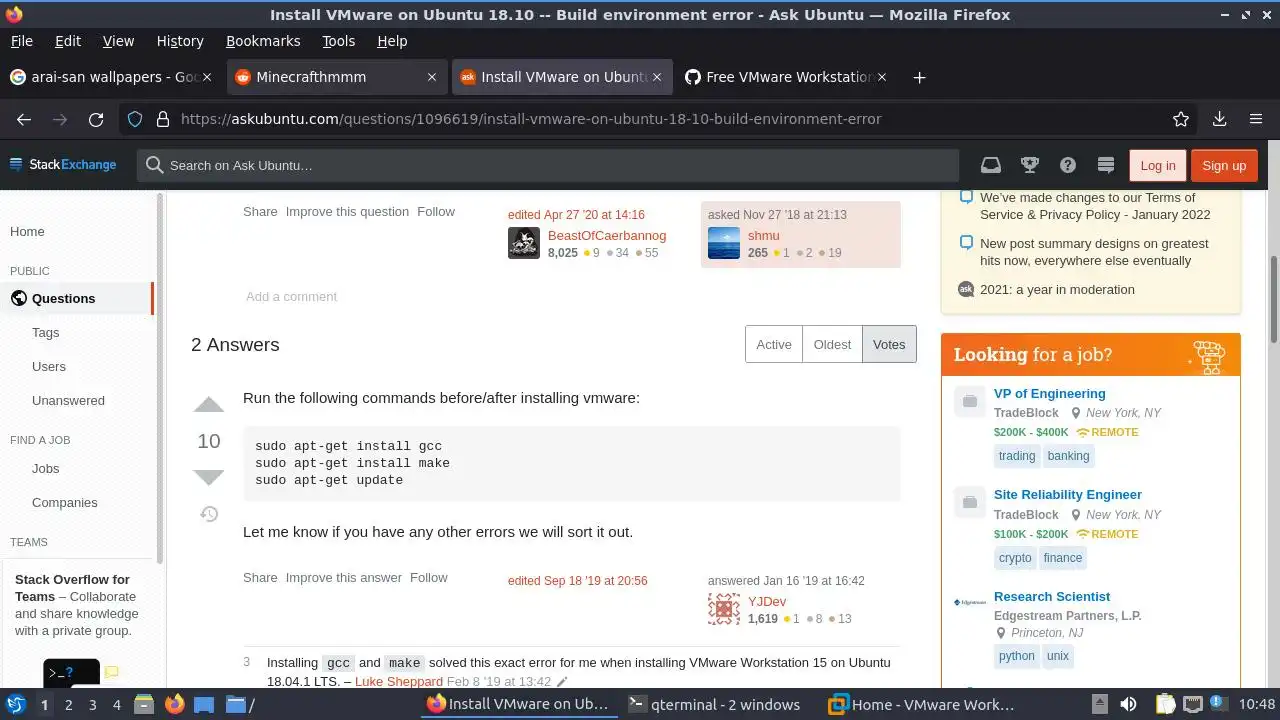Open YJDev's user profile link
This screenshot has width=1280, height=720.
tap(767, 601)
